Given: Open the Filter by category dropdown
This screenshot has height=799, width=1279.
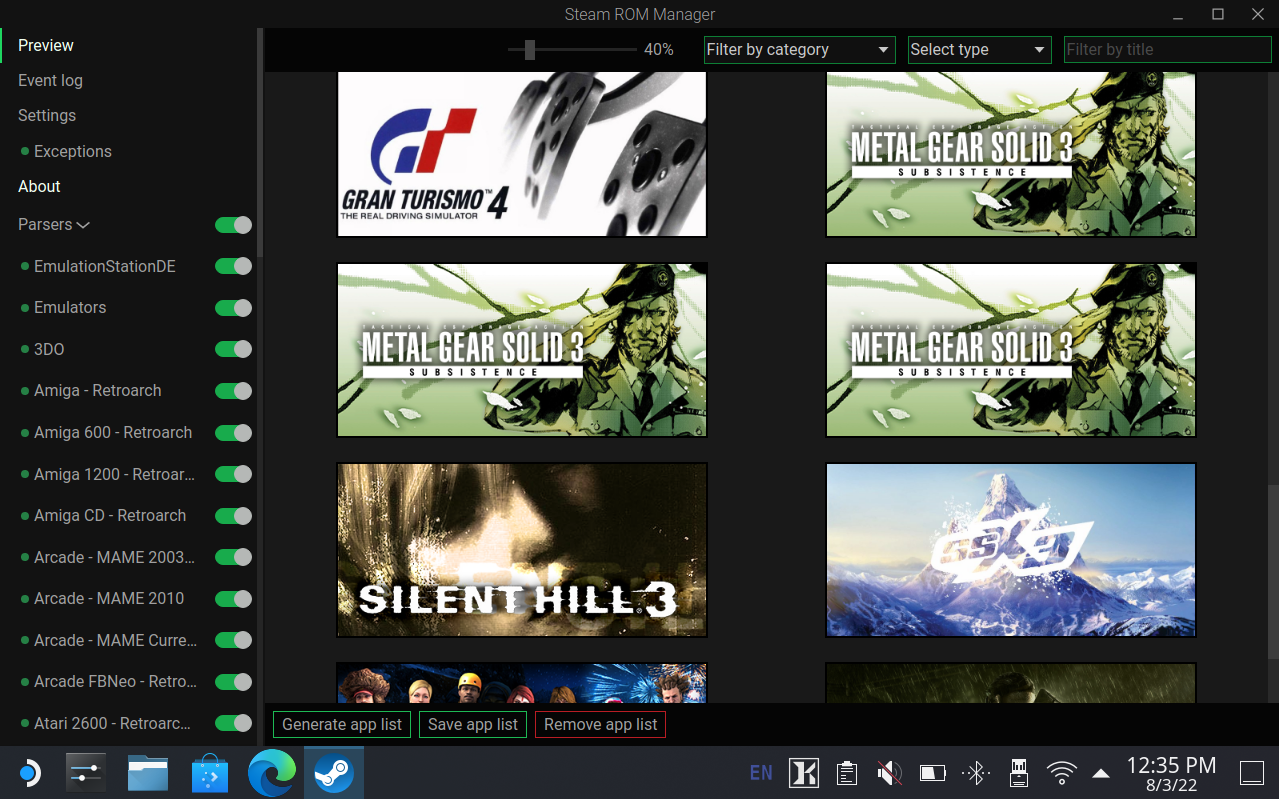Looking at the screenshot, I should click(x=799, y=50).
